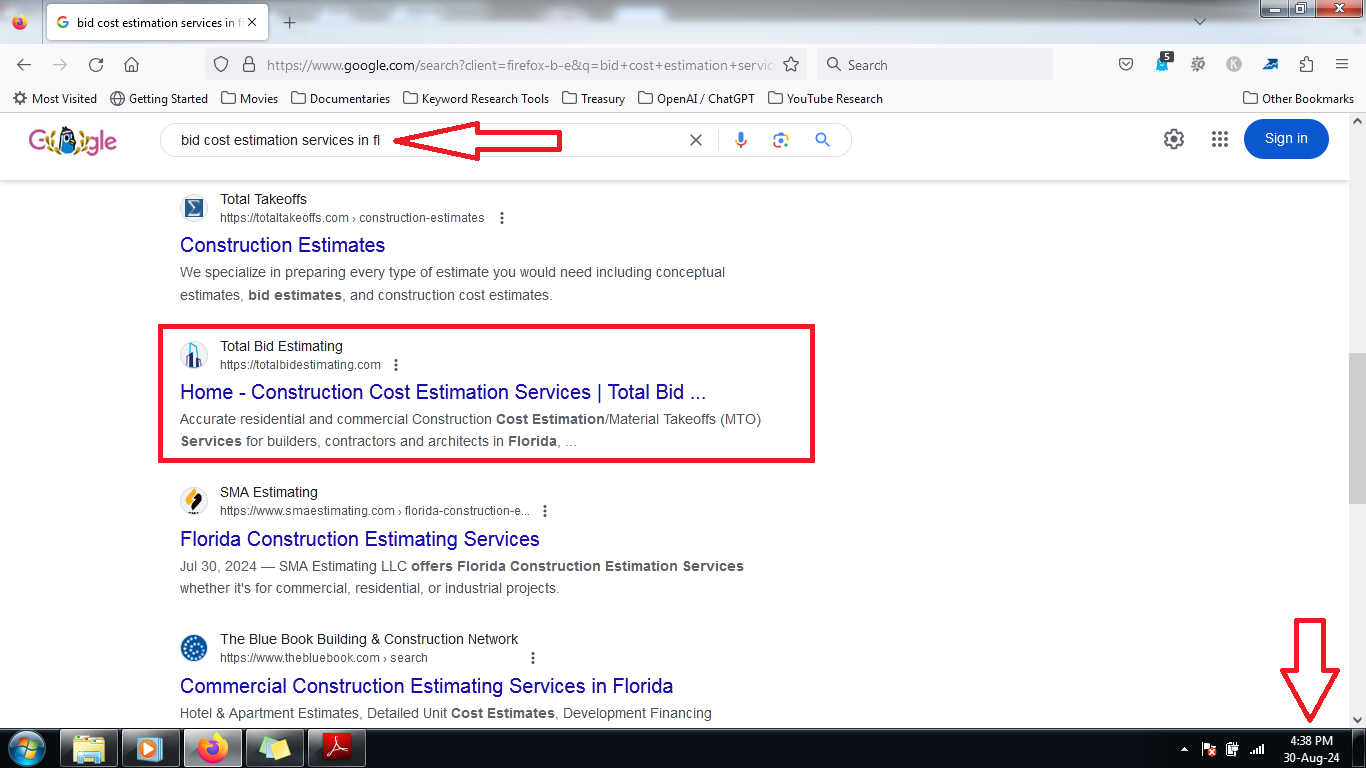
Task: Start voice search with microphone icon
Action: pyautogui.click(x=741, y=140)
